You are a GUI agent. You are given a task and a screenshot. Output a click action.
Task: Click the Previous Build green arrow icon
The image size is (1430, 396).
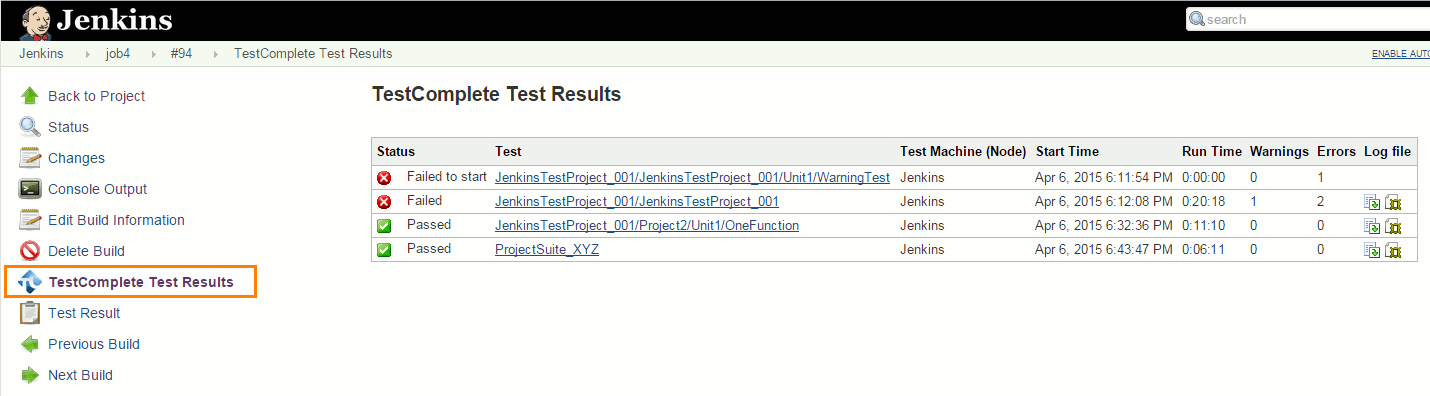[x=30, y=344]
